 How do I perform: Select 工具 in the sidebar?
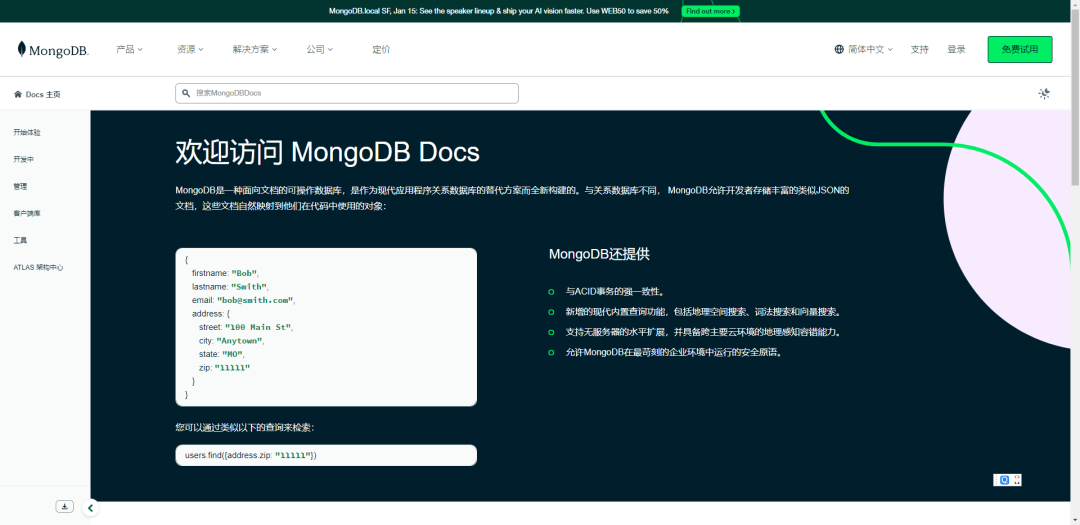tap(20, 240)
